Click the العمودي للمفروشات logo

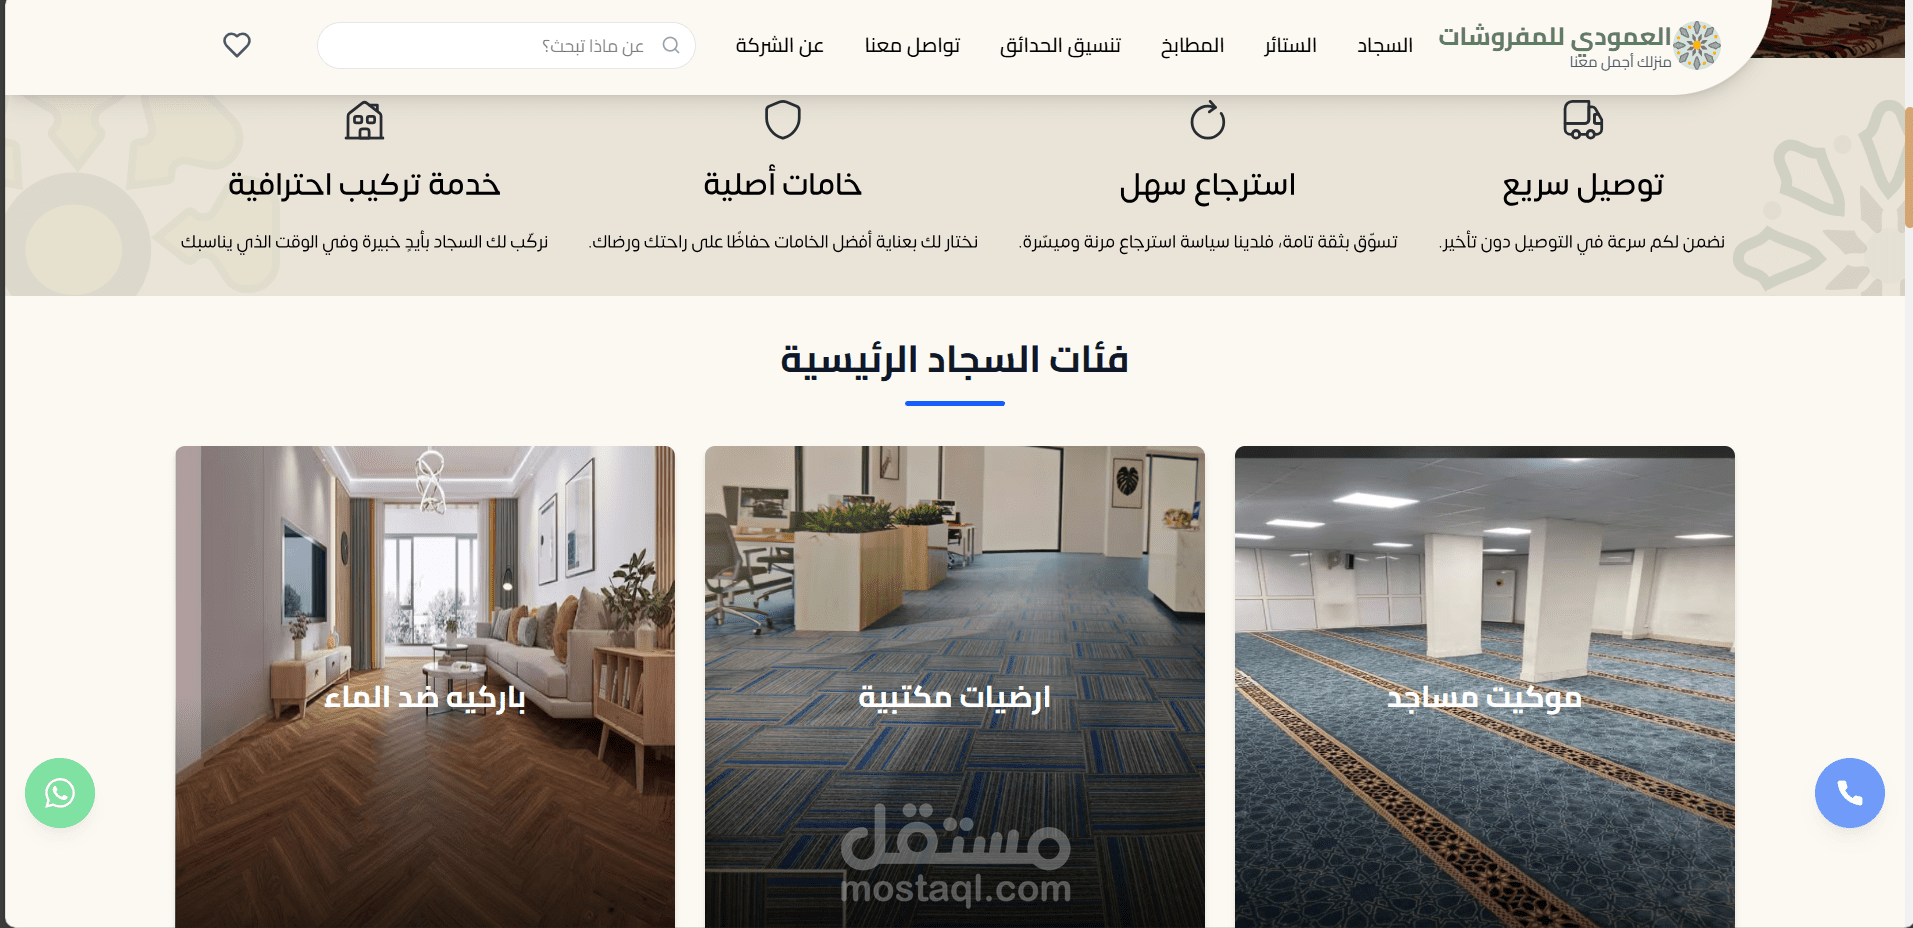coord(1580,46)
